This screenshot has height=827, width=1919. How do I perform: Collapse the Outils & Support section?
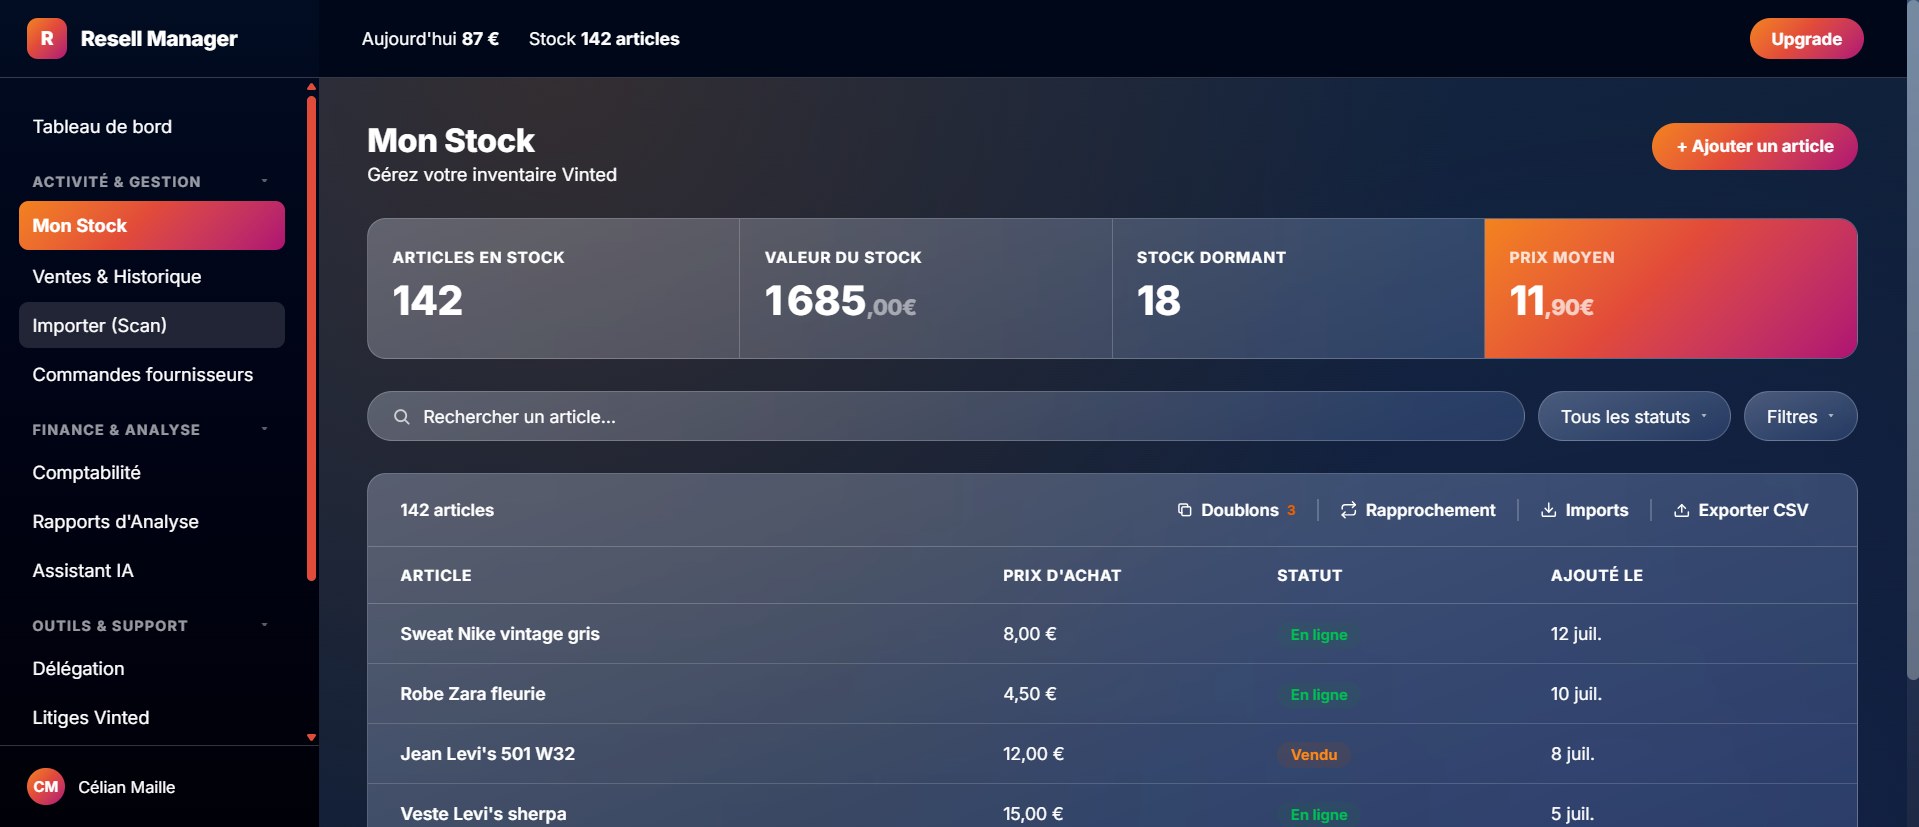tap(264, 625)
